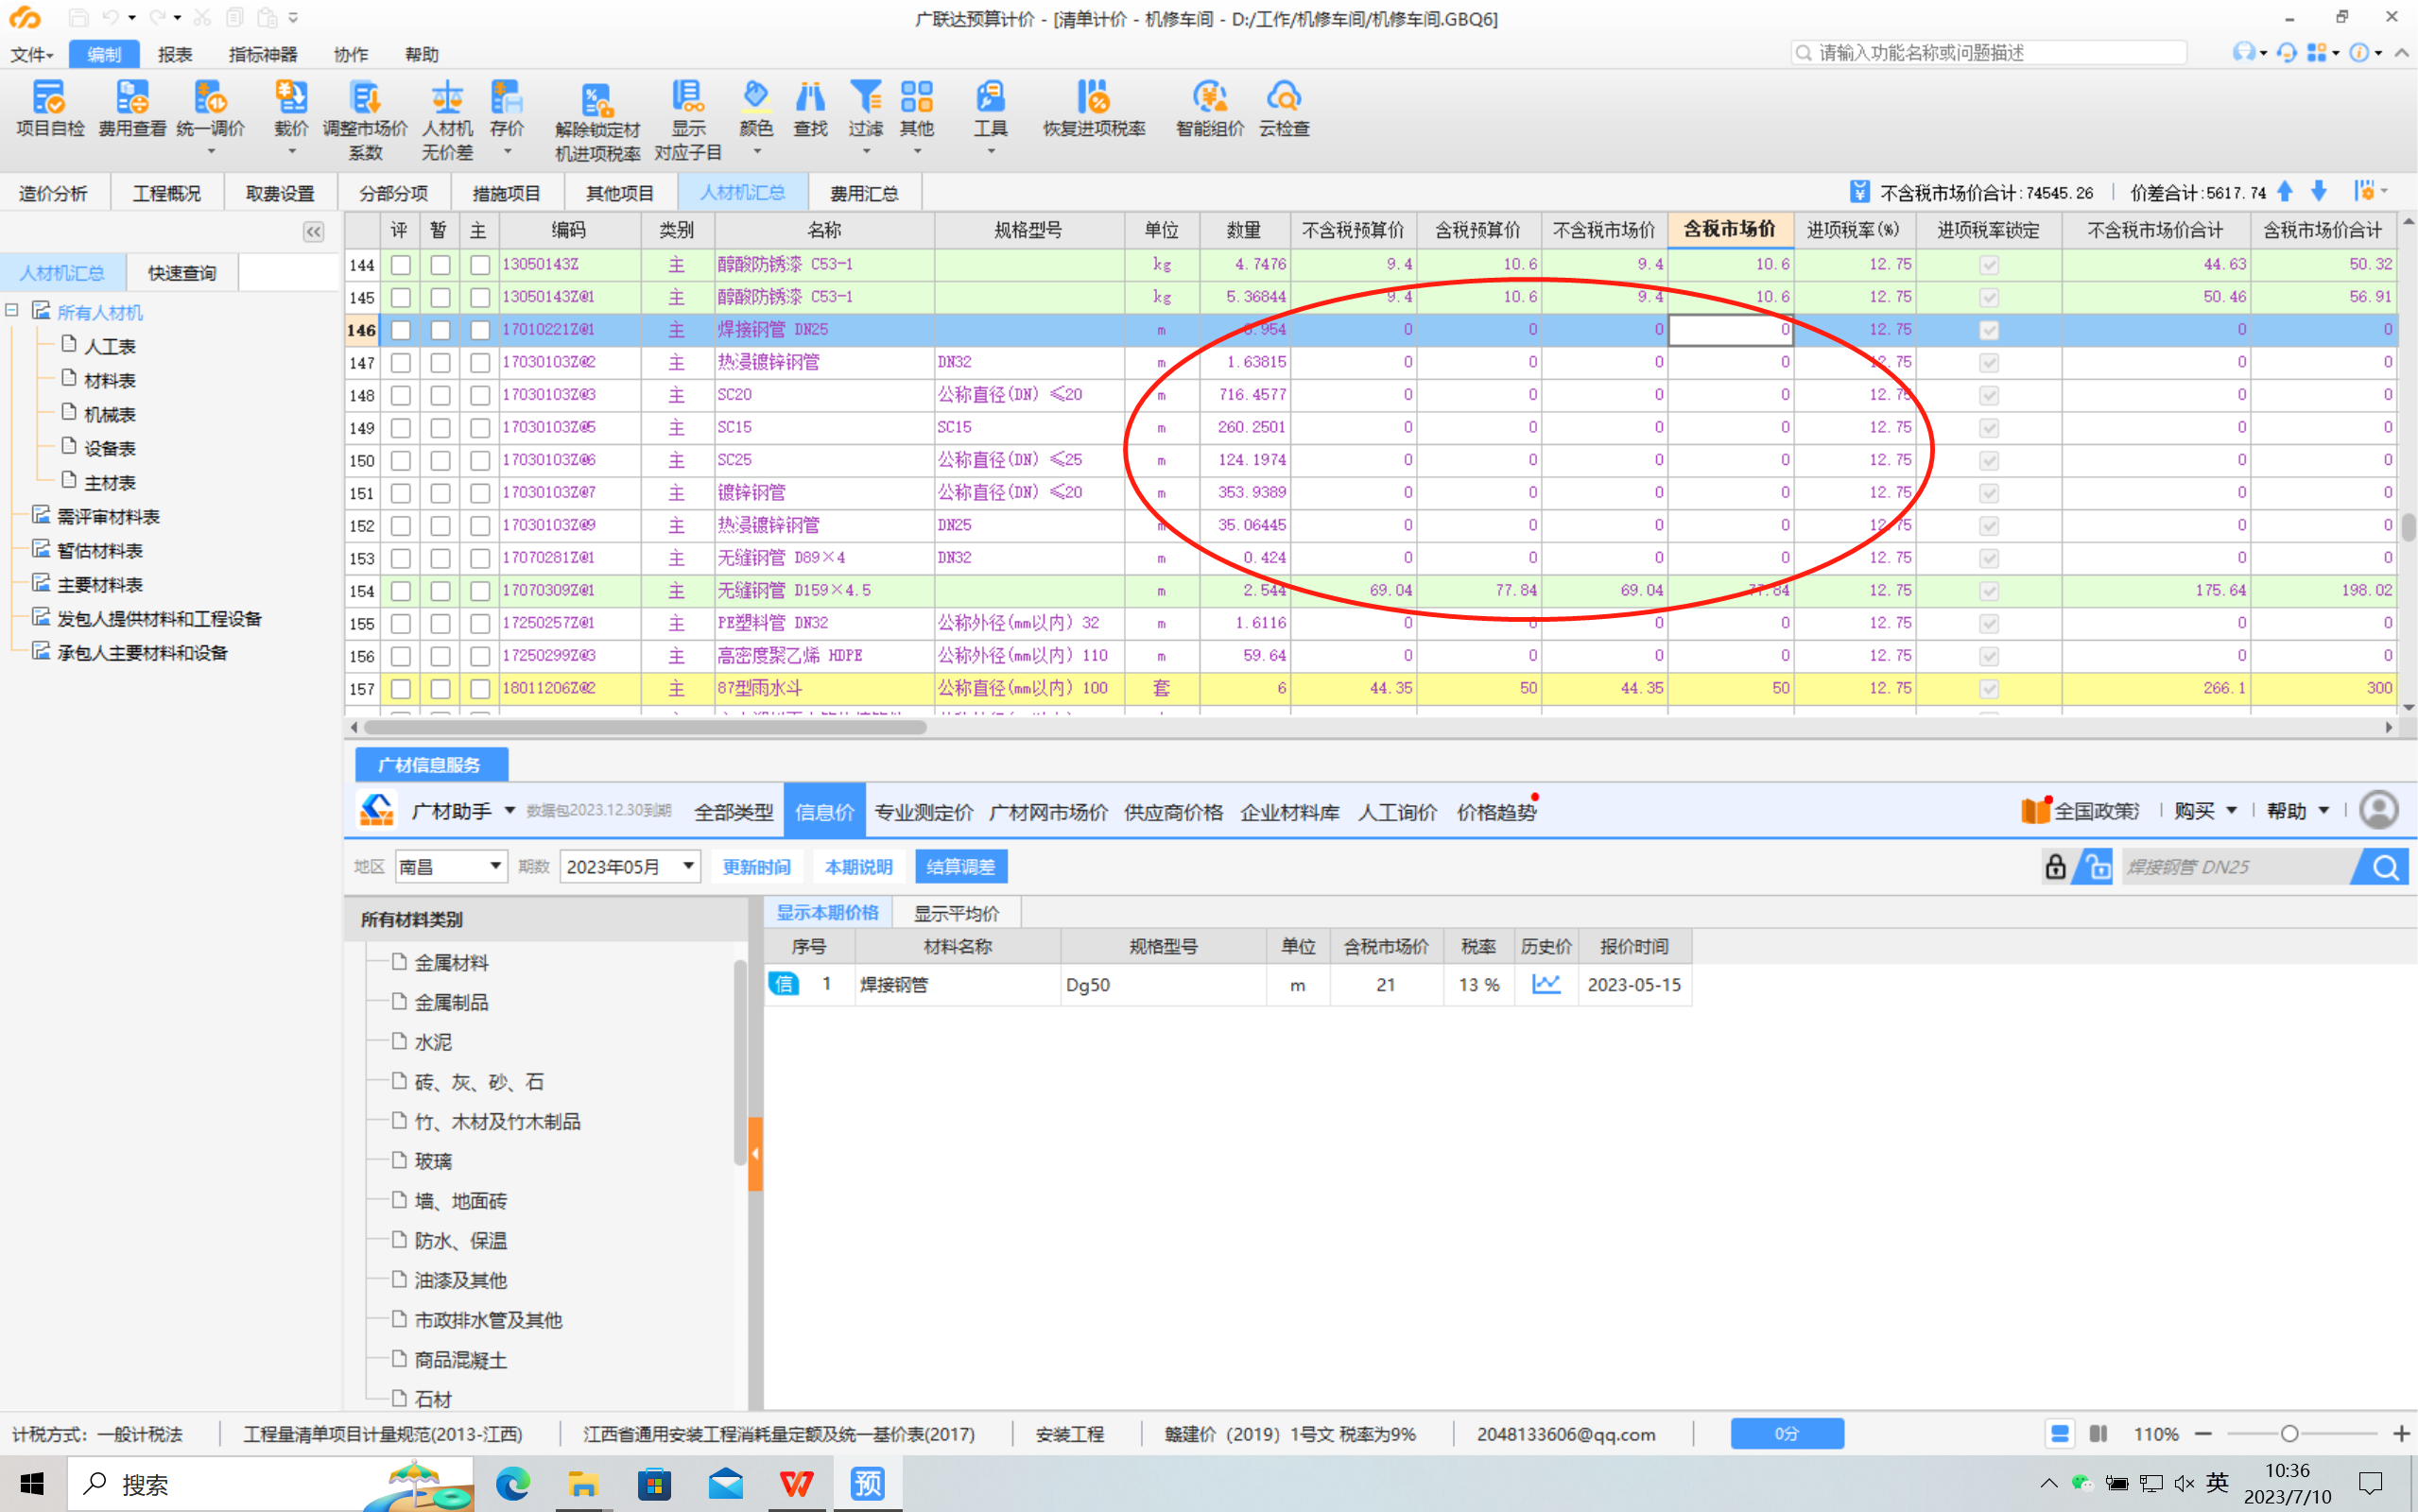The width and height of the screenshot is (2418, 1512).
Task: Open 智能组价 smart pricing tool
Action: click(x=1210, y=109)
